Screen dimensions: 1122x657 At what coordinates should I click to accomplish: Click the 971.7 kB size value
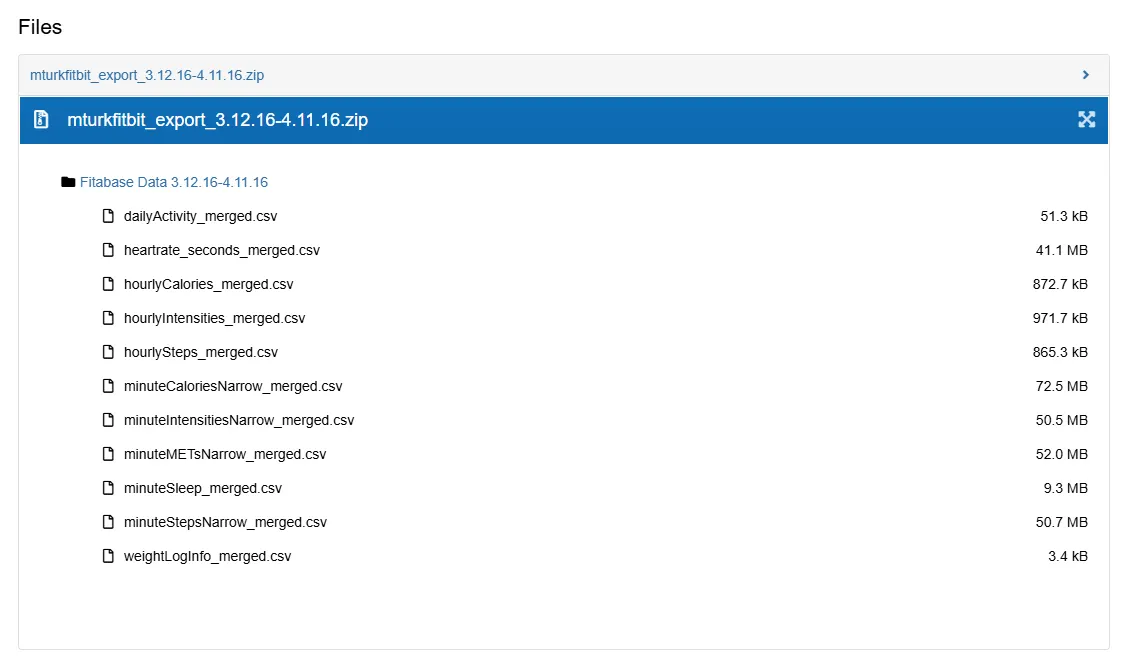(x=1060, y=318)
